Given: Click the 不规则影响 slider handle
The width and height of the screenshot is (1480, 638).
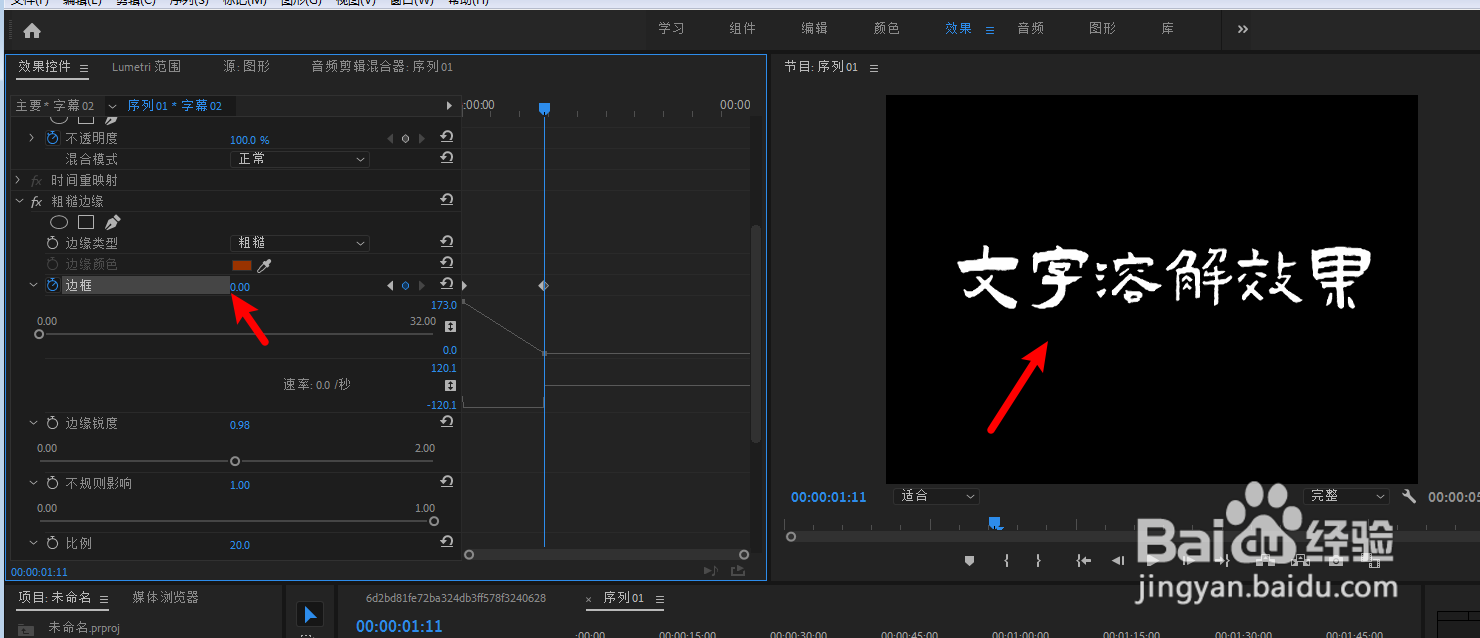Looking at the screenshot, I should 434,521.
